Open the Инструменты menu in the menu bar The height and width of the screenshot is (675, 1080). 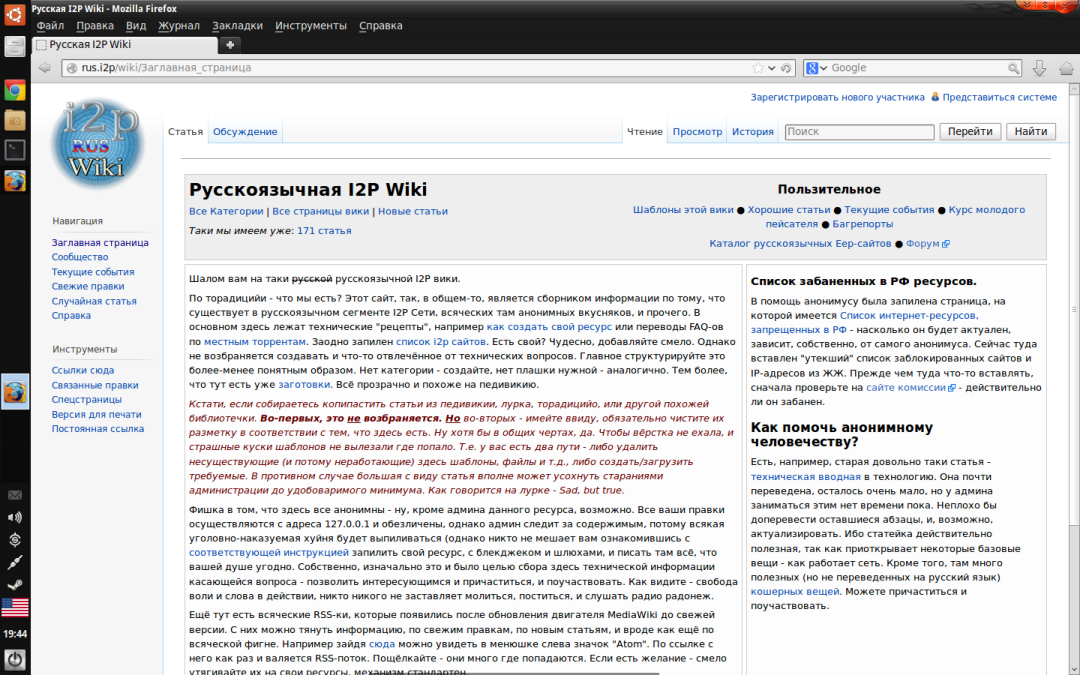tap(311, 25)
